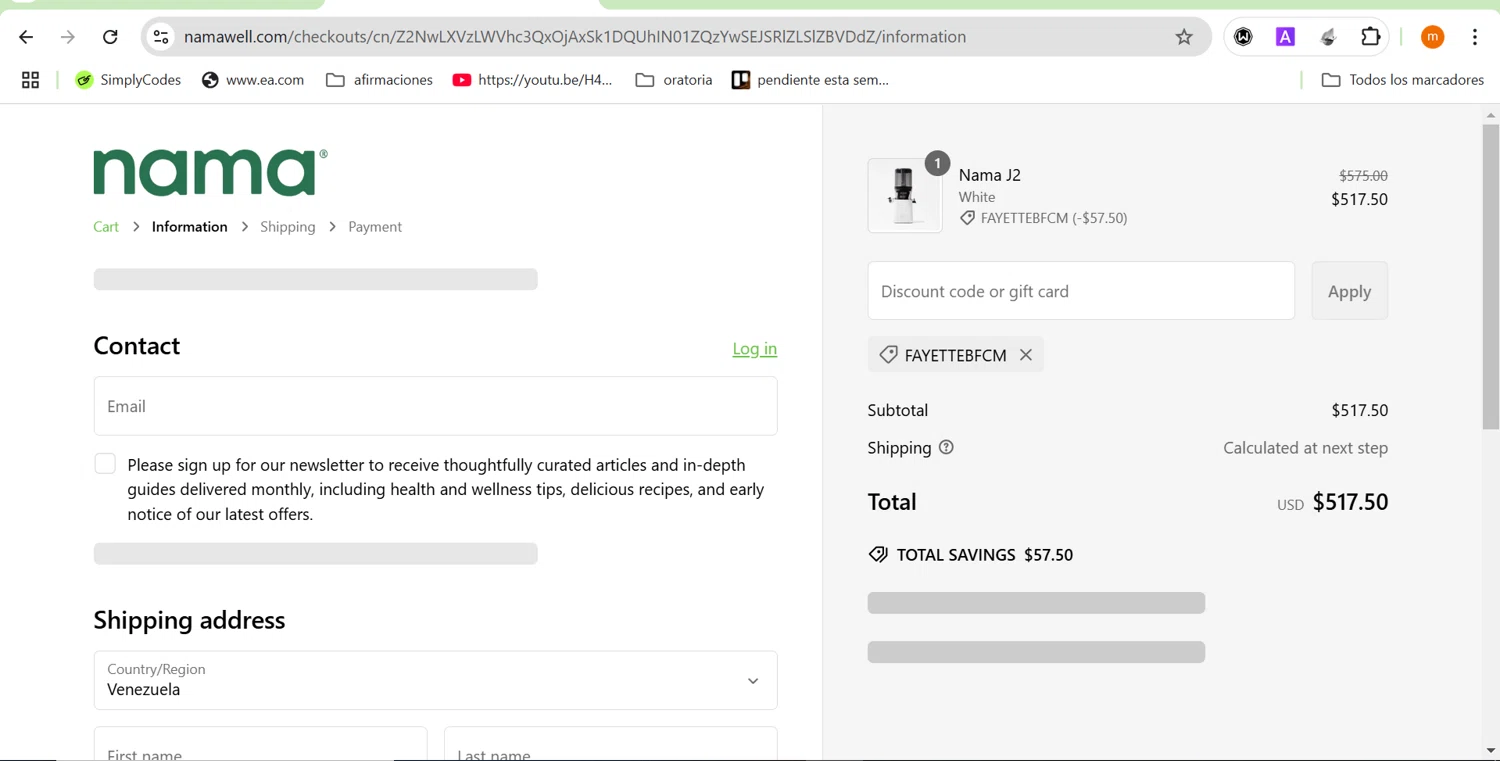Expand the Country/Region dropdown
Screen dimensions: 1500x761
tap(435, 680)
